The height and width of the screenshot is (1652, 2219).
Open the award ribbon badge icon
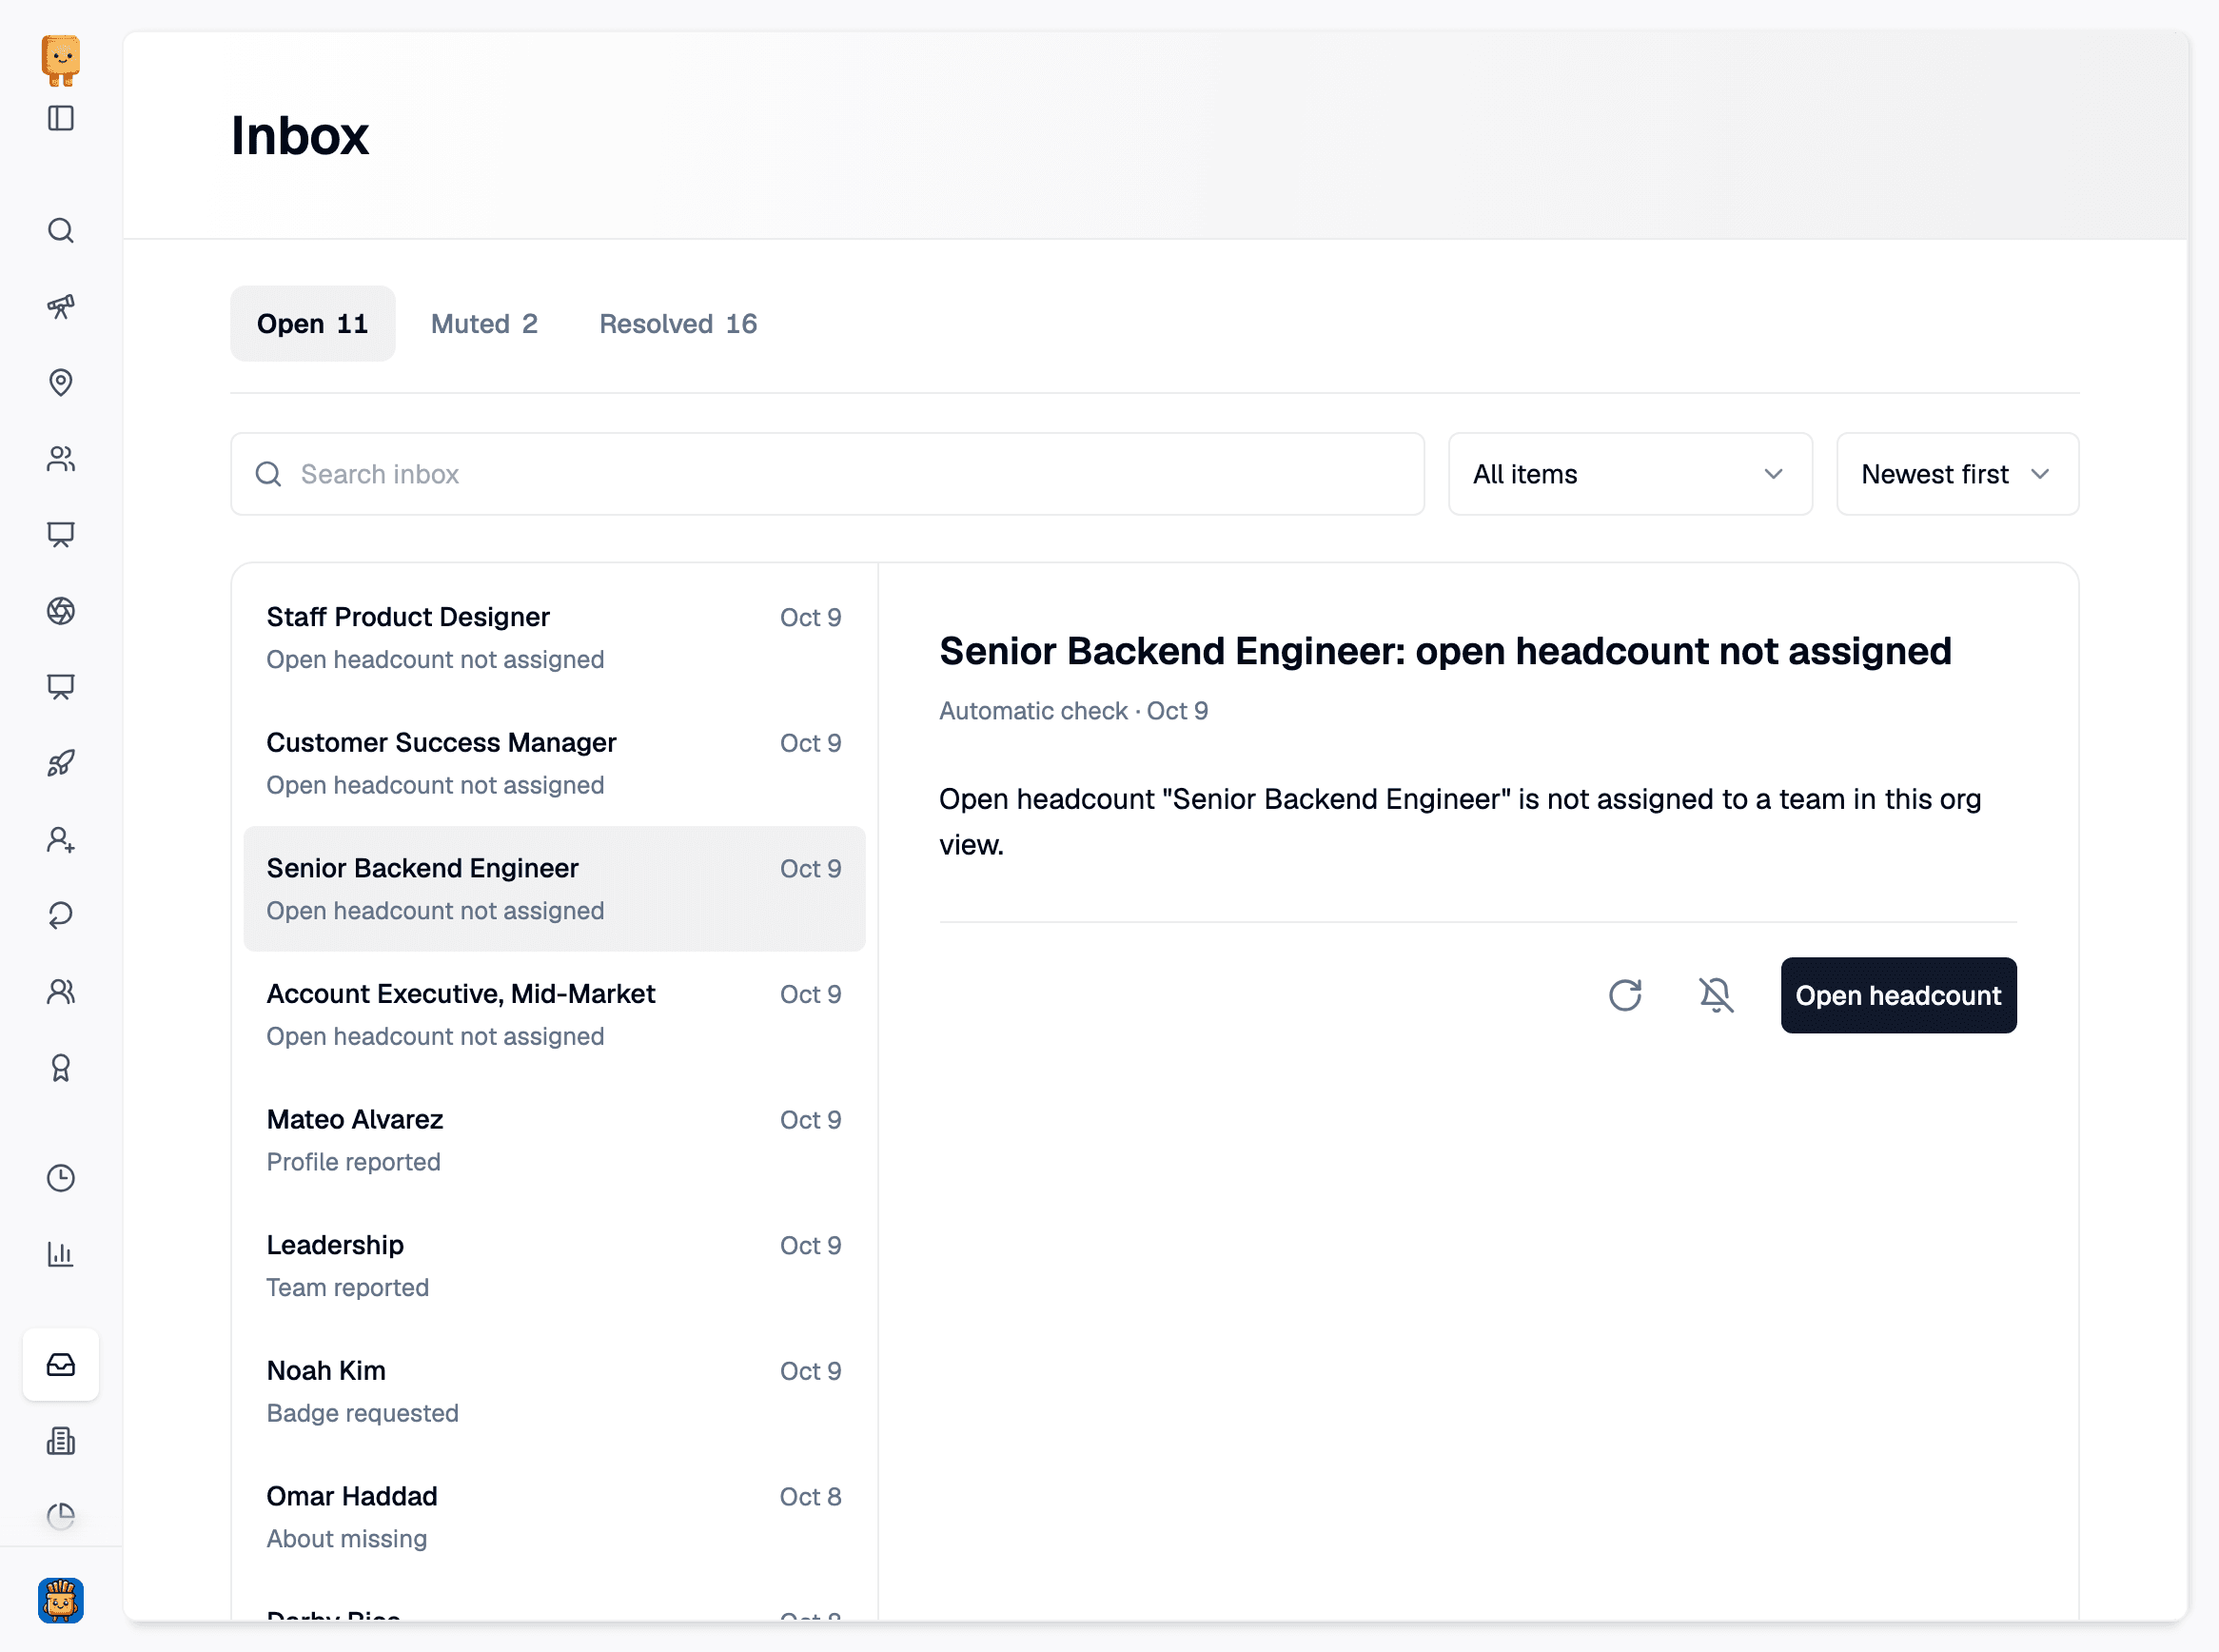coord(61,1068)
